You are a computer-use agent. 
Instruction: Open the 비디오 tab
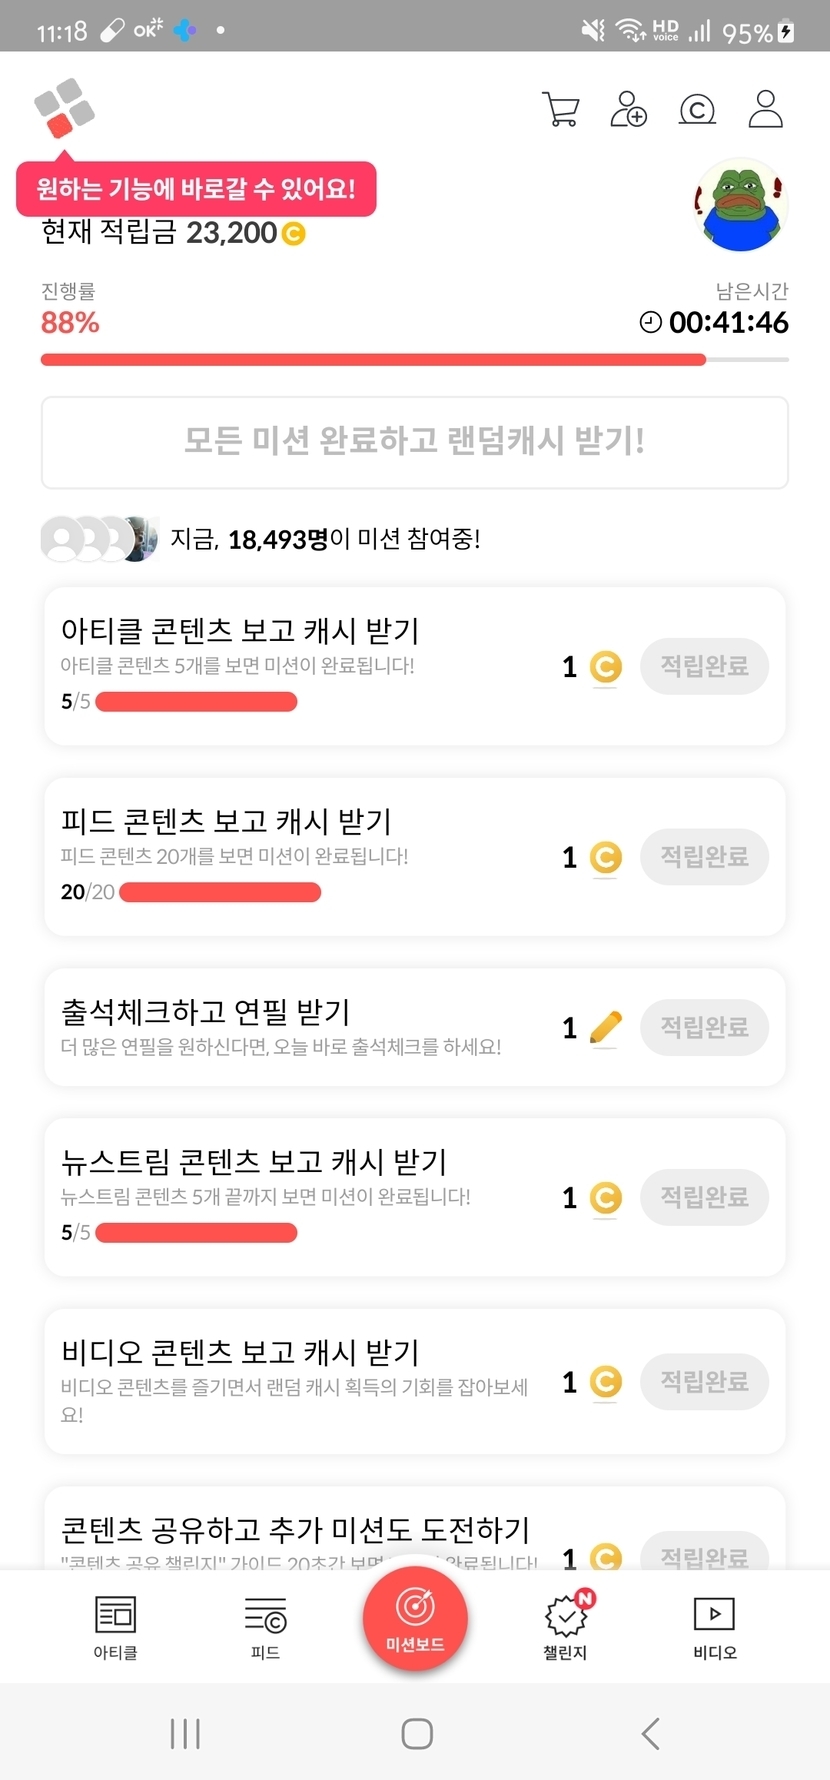click(714, 1626)
